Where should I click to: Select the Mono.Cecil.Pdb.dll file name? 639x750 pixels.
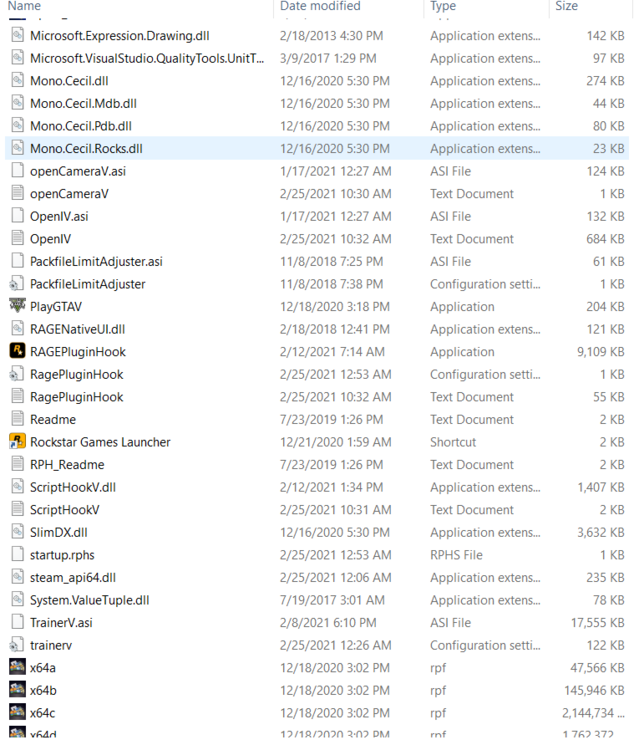[x=81, y=126]
